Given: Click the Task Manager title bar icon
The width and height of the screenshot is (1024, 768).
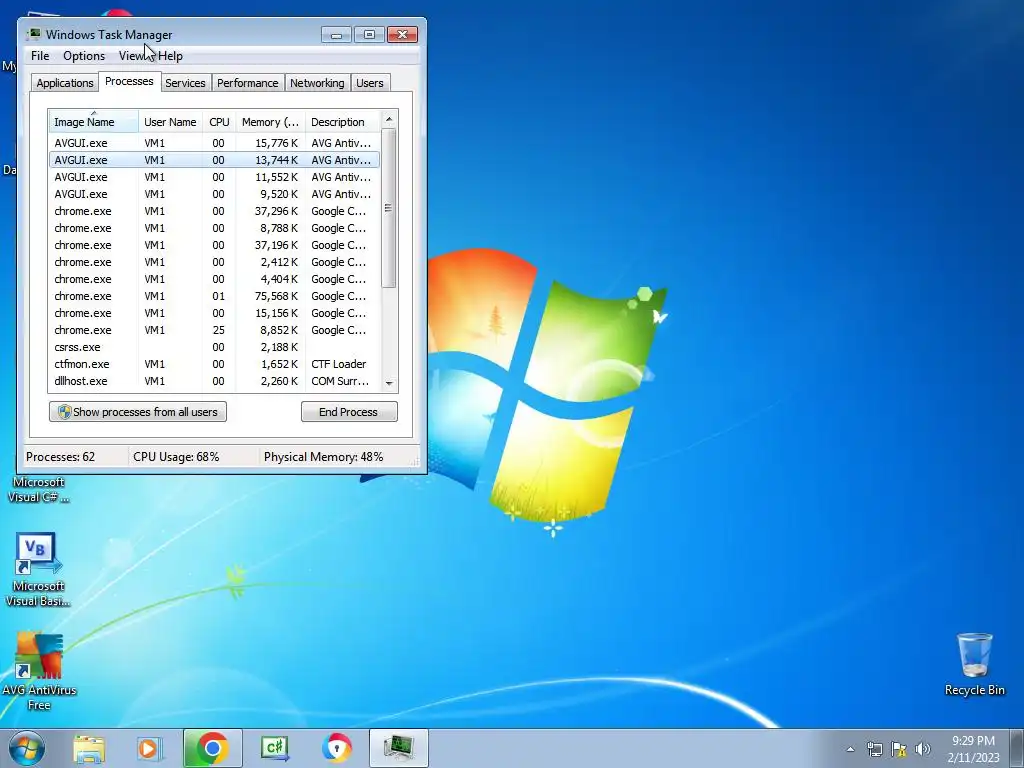Looking at the screenshot, I should pos(34,34).
